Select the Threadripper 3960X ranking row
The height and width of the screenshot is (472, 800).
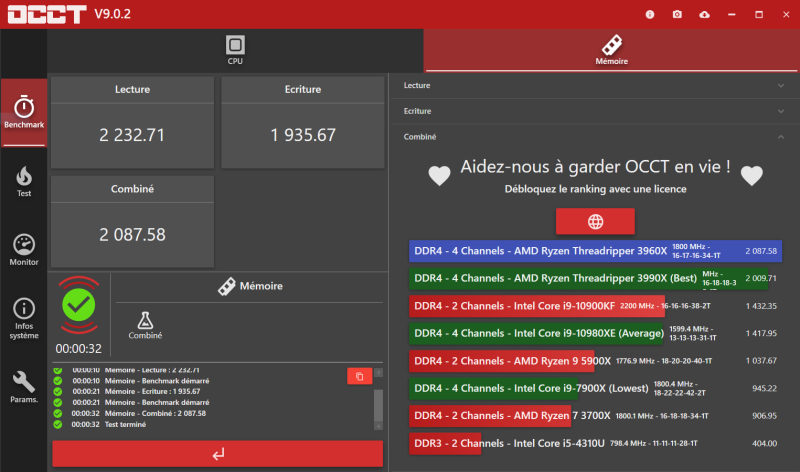[x=595, y=251]
